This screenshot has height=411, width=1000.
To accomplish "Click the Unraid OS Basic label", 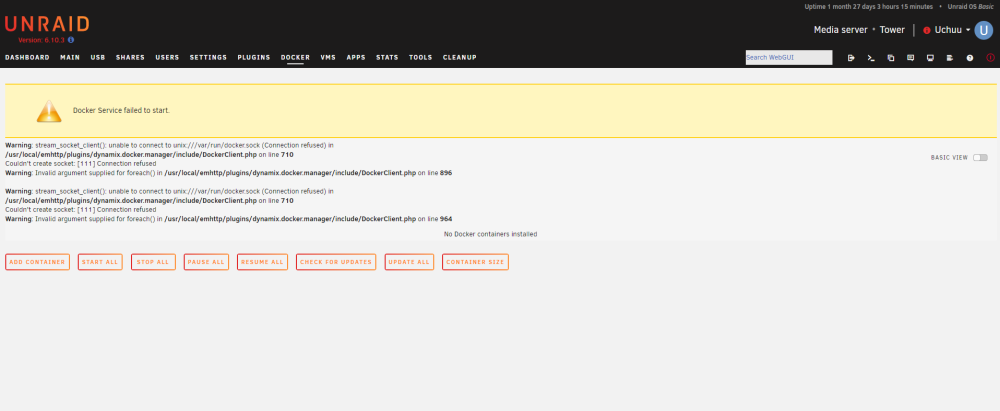I will 971,7.
